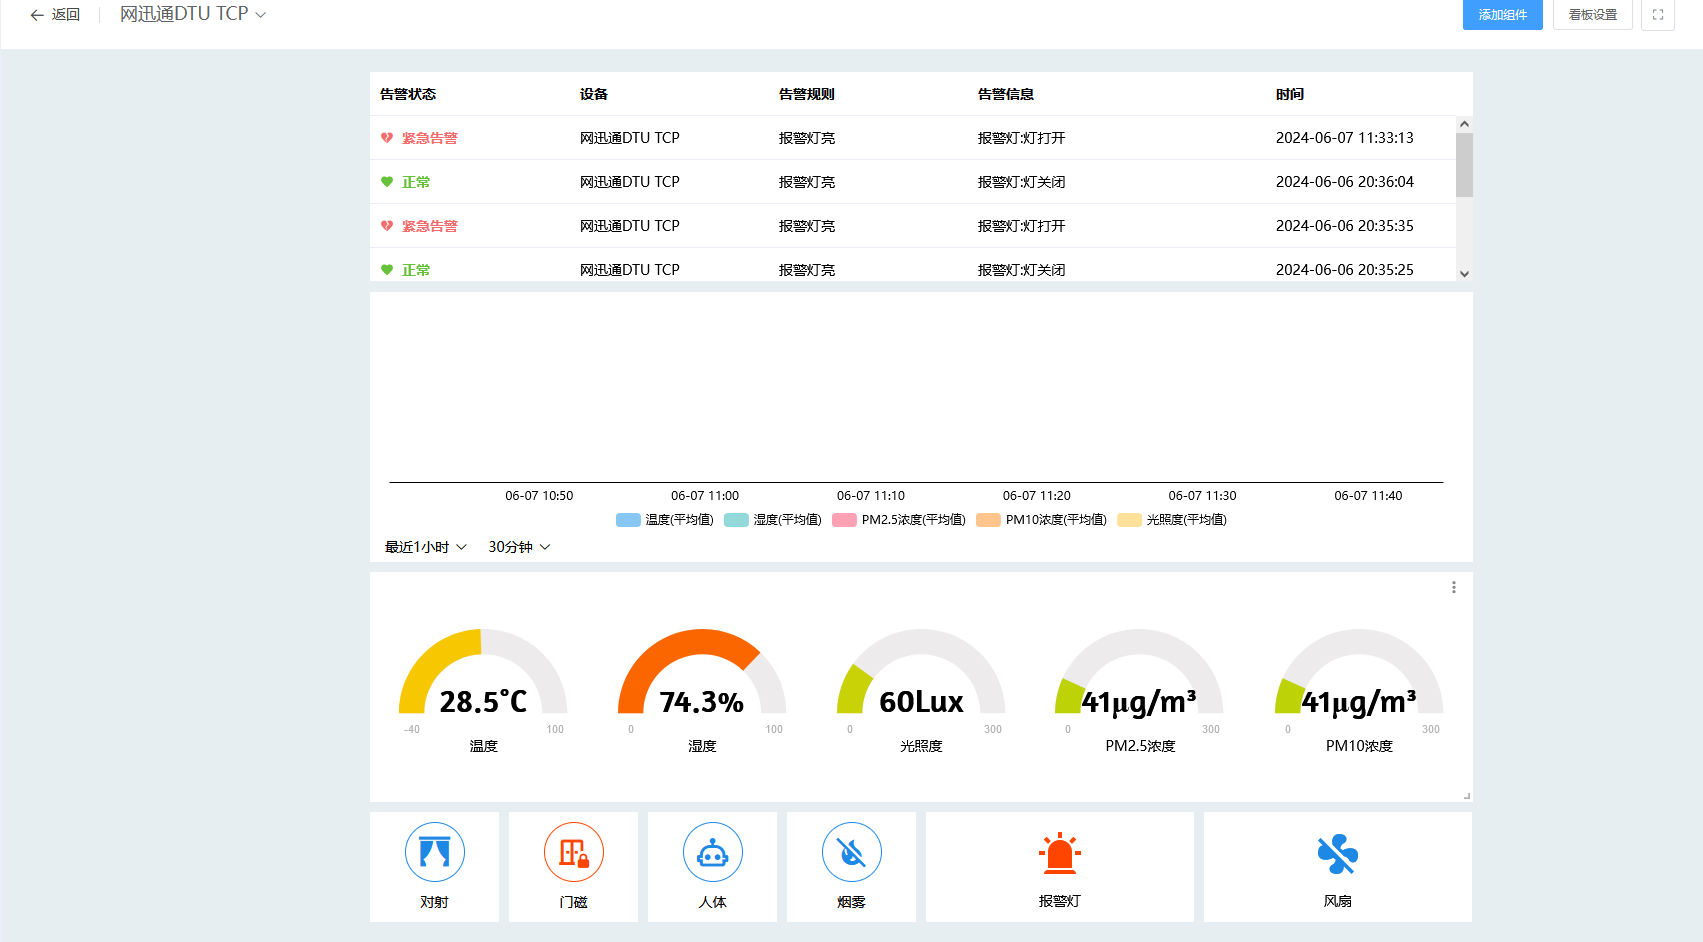Click the red heart 紧急告警 icon in first row

point(387,138)
